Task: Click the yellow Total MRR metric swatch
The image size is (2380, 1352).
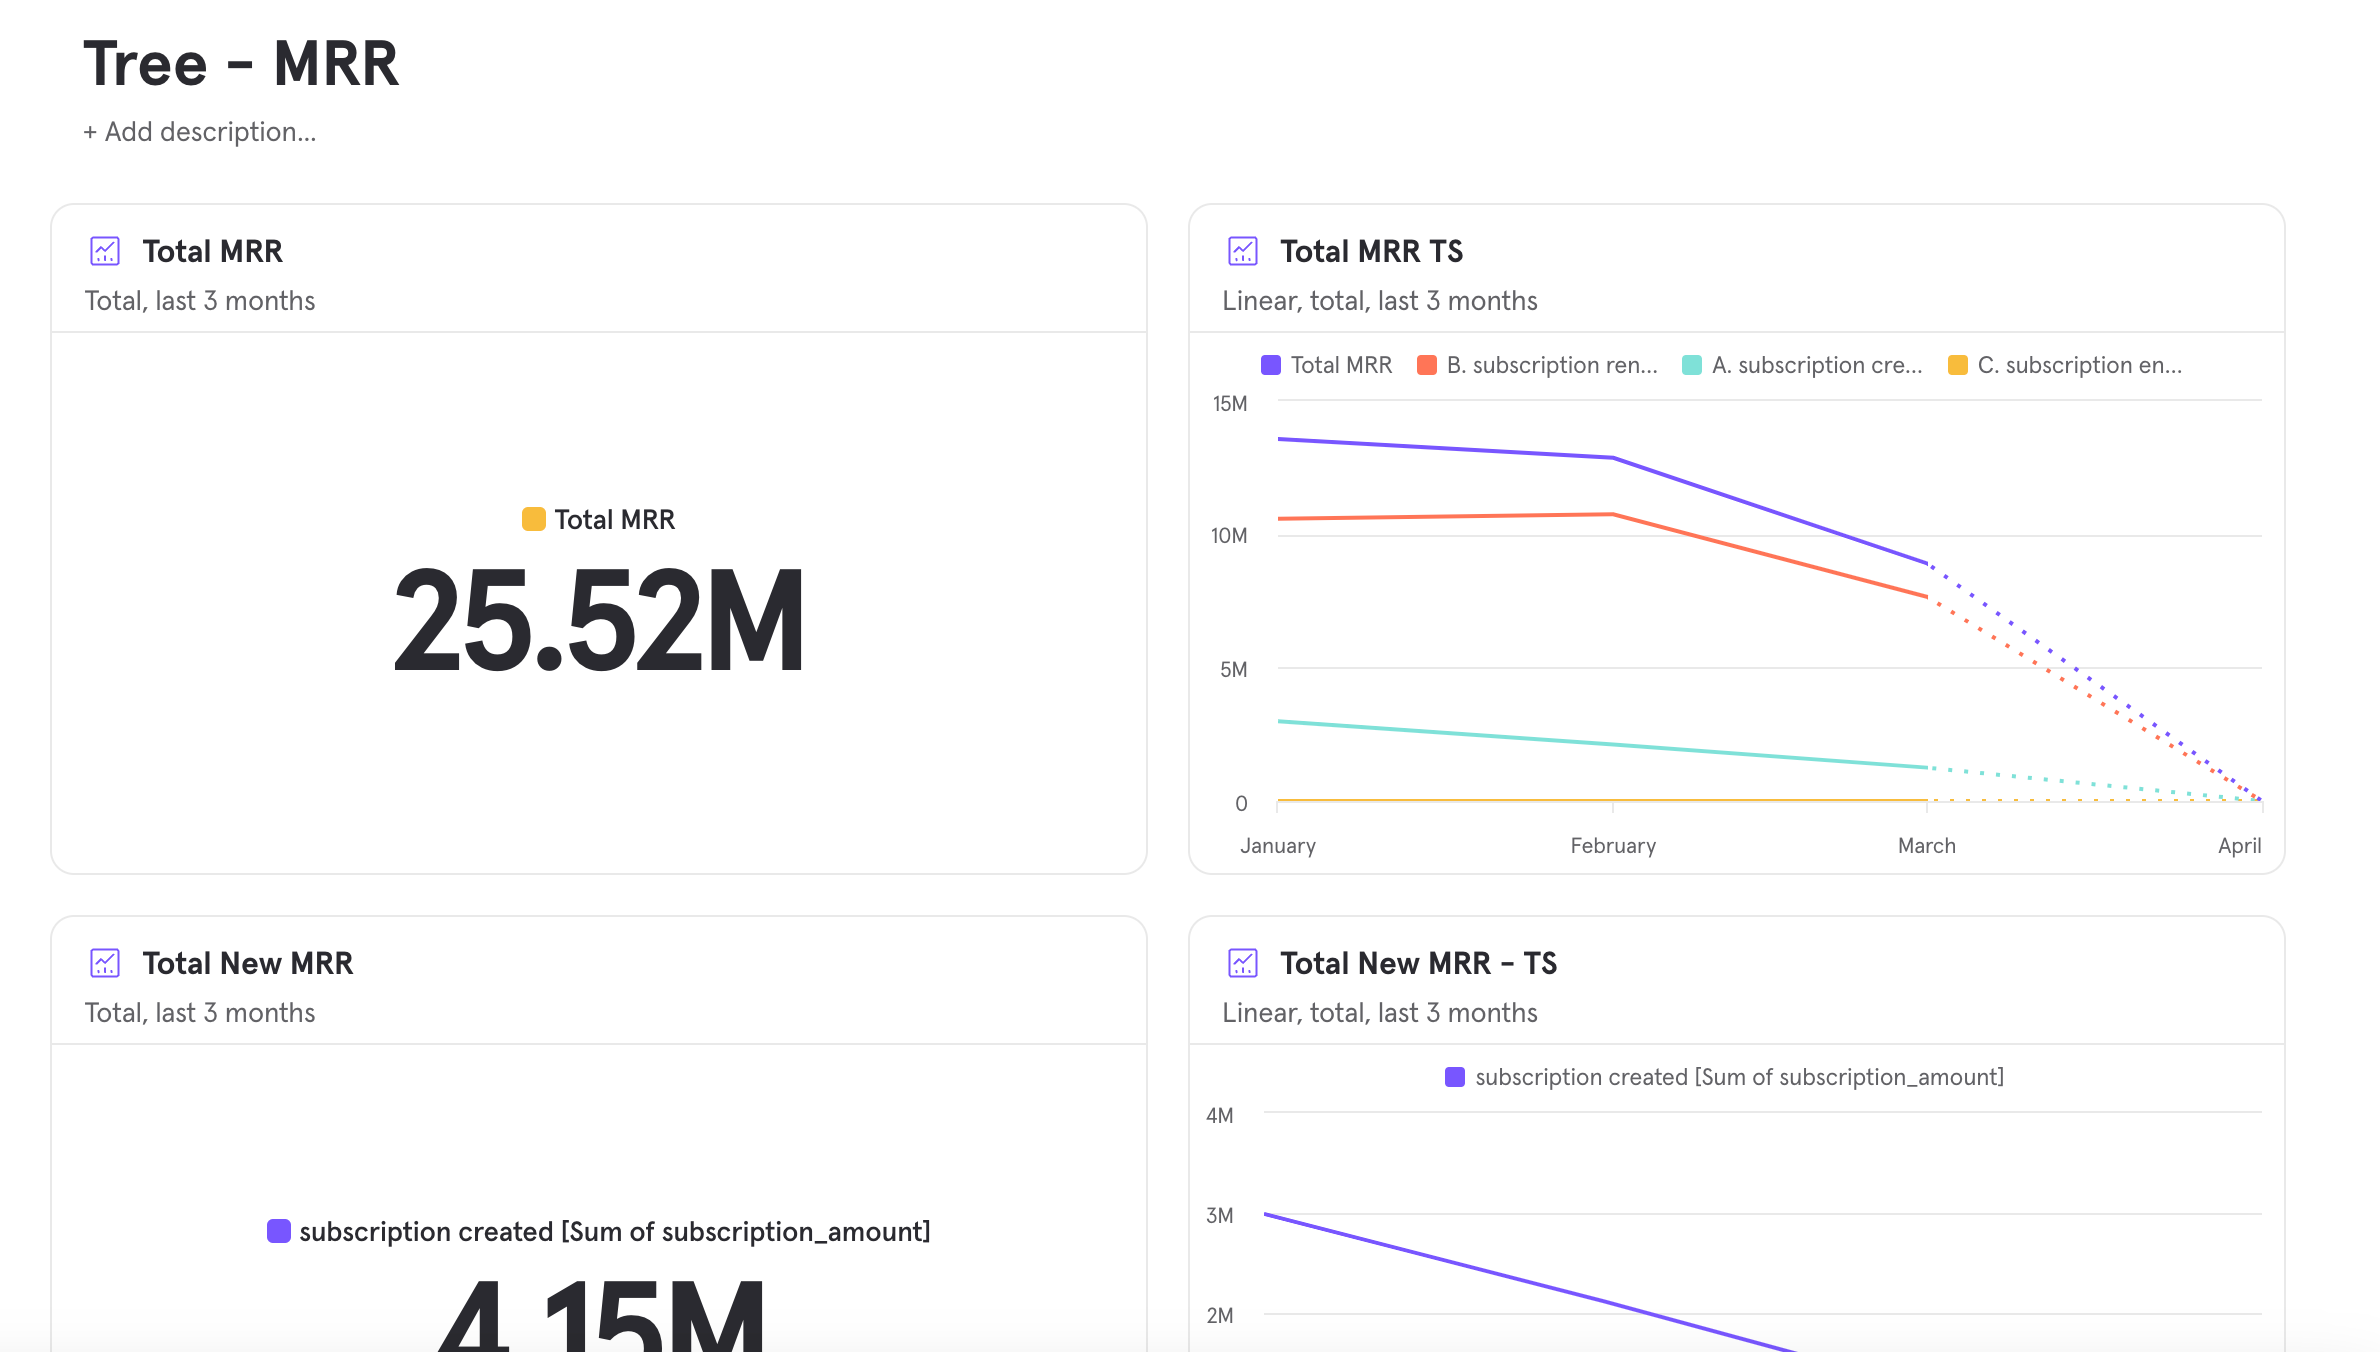Action: (x=534, y=519)
